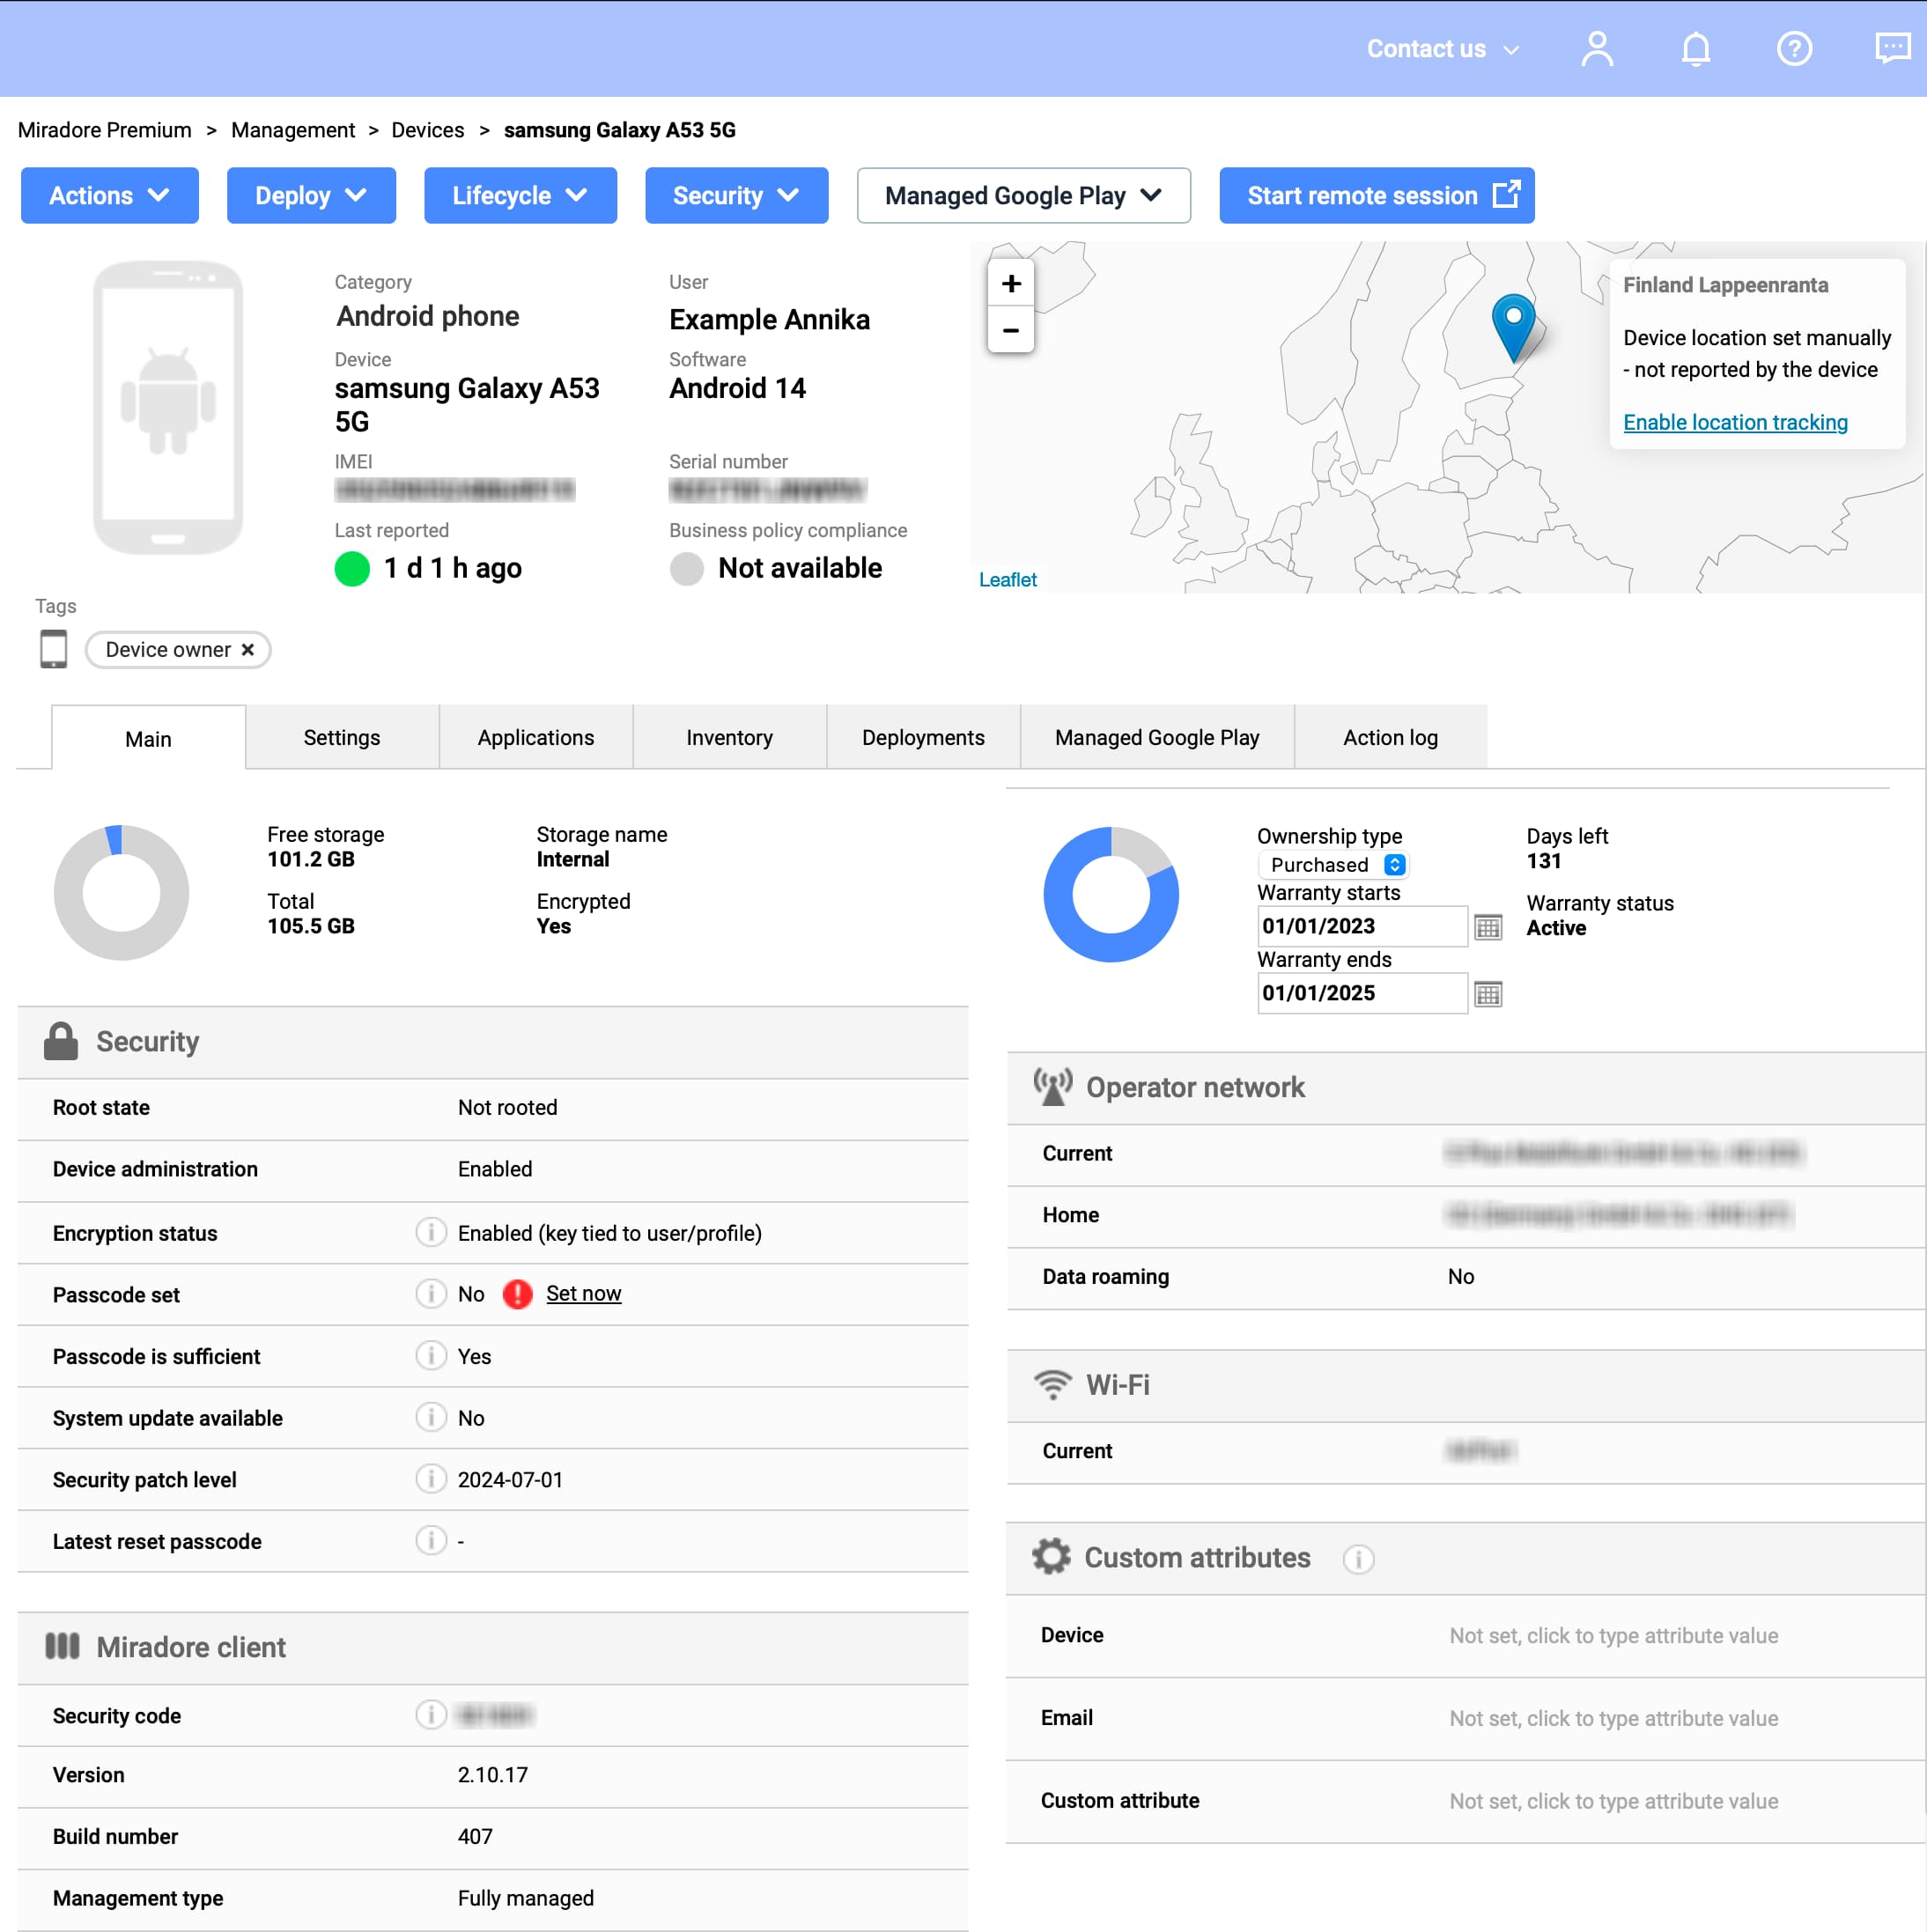This screenshot has width=1927, height=1932.
Task: Open the chat message icon
Action: tap(1891, 48)
